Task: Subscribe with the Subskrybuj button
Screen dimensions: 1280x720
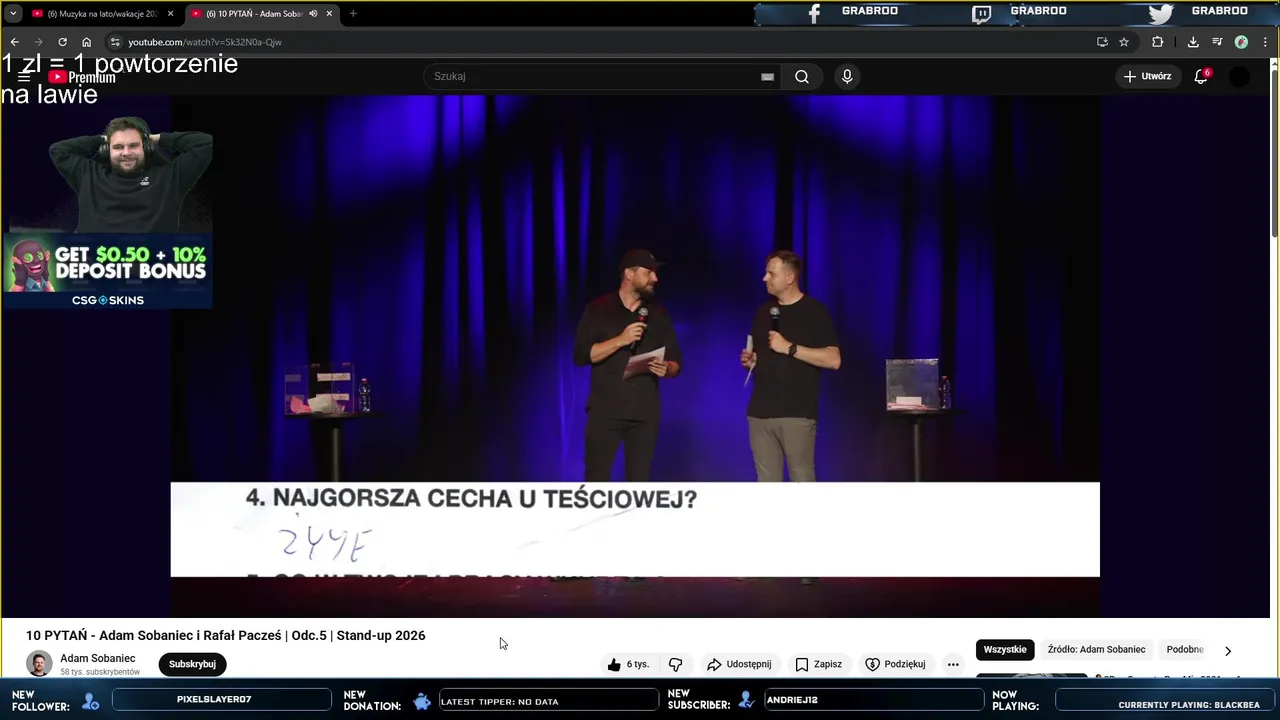Action: point(192,664)
